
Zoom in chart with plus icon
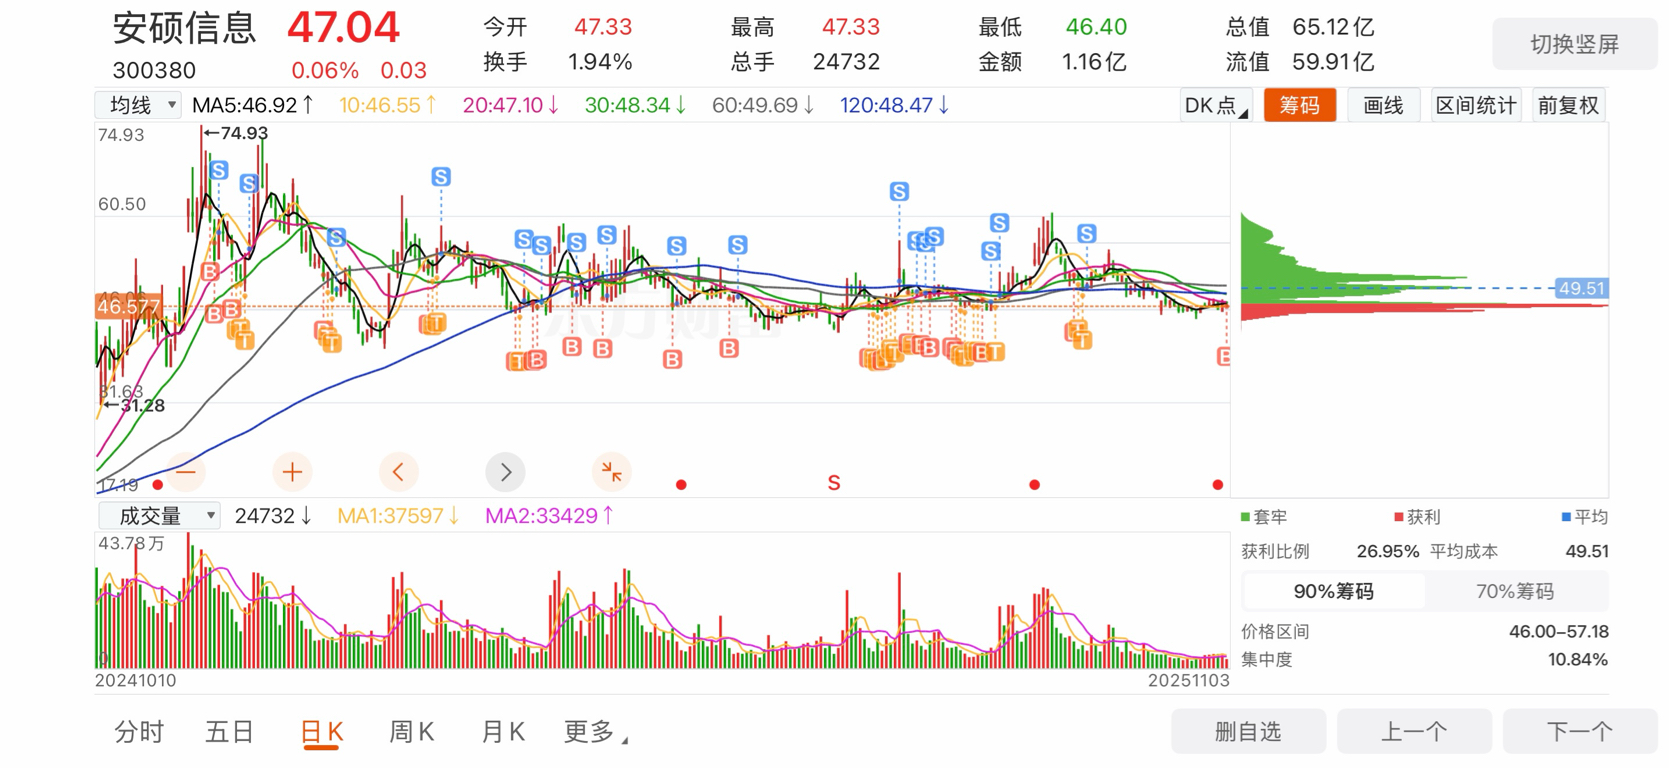(292, 472)
